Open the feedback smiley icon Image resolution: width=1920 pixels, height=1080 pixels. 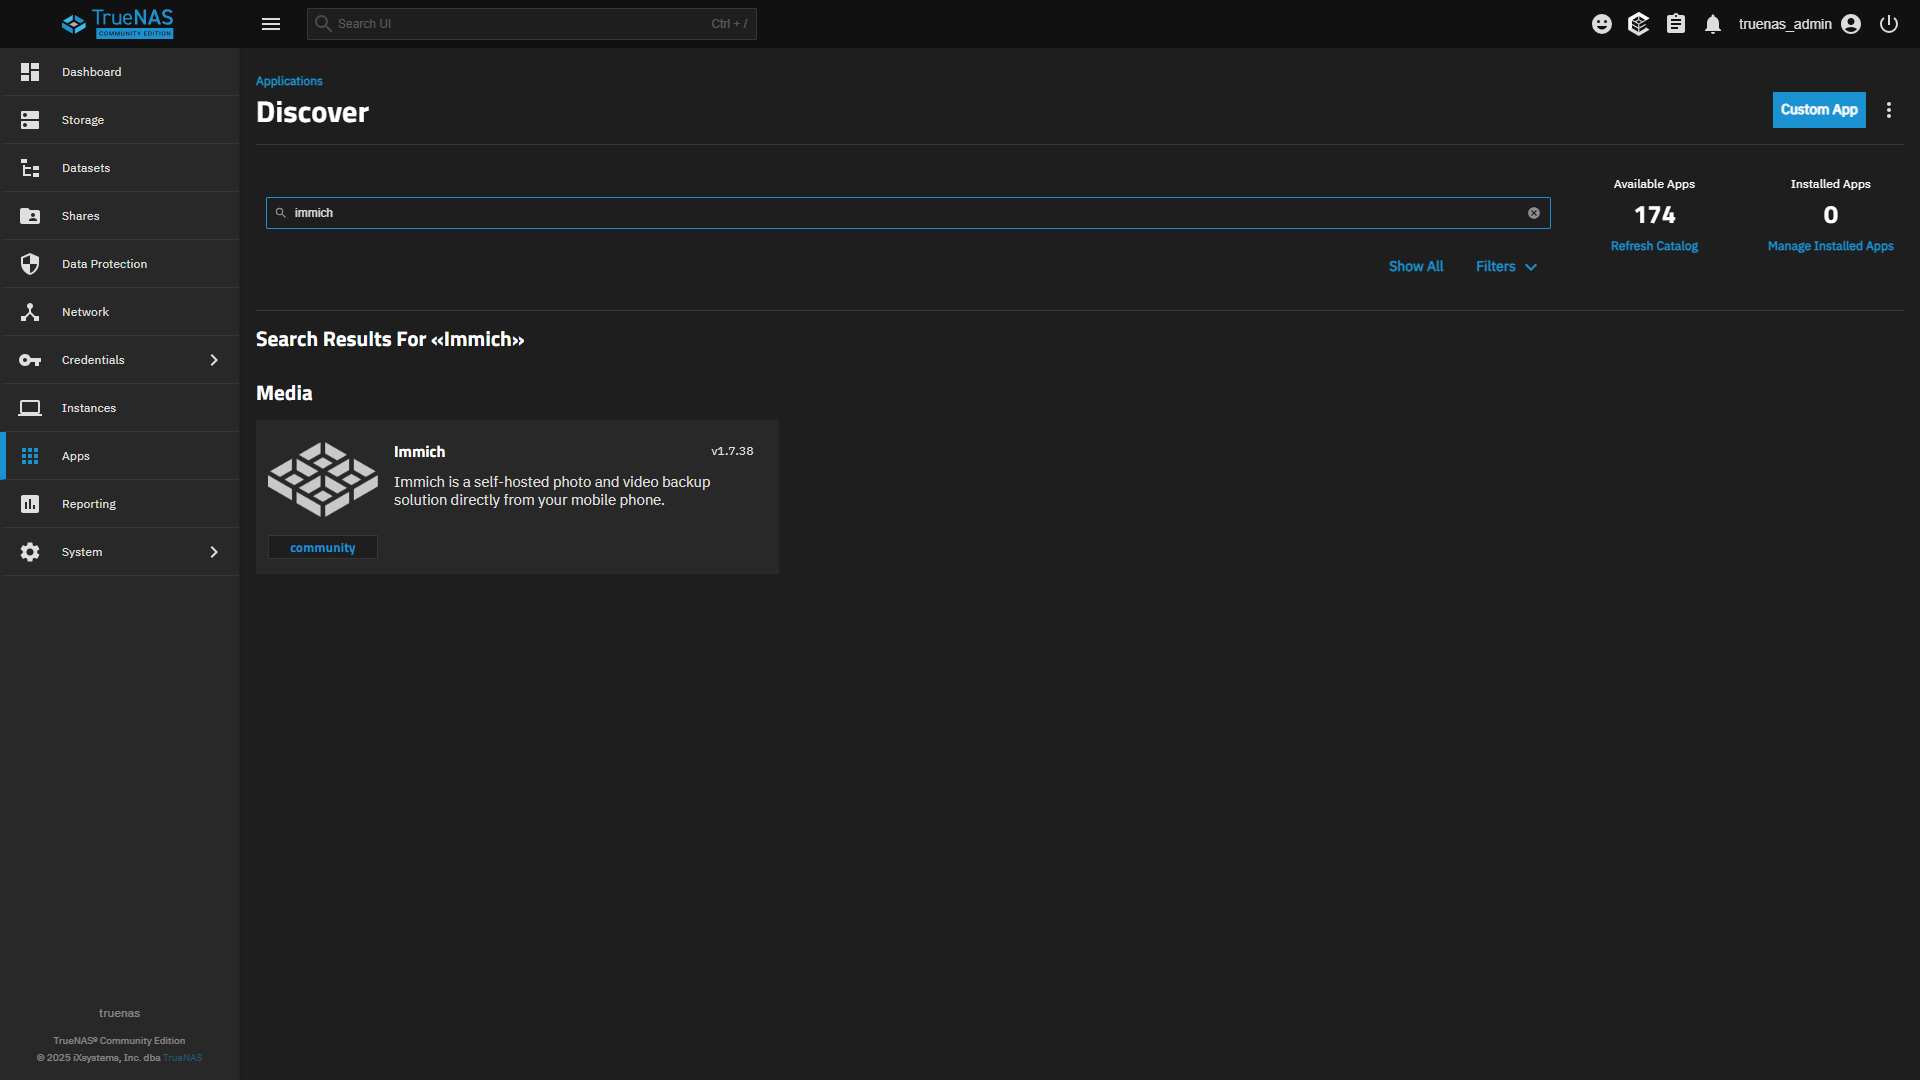[x=1602, y=24]
